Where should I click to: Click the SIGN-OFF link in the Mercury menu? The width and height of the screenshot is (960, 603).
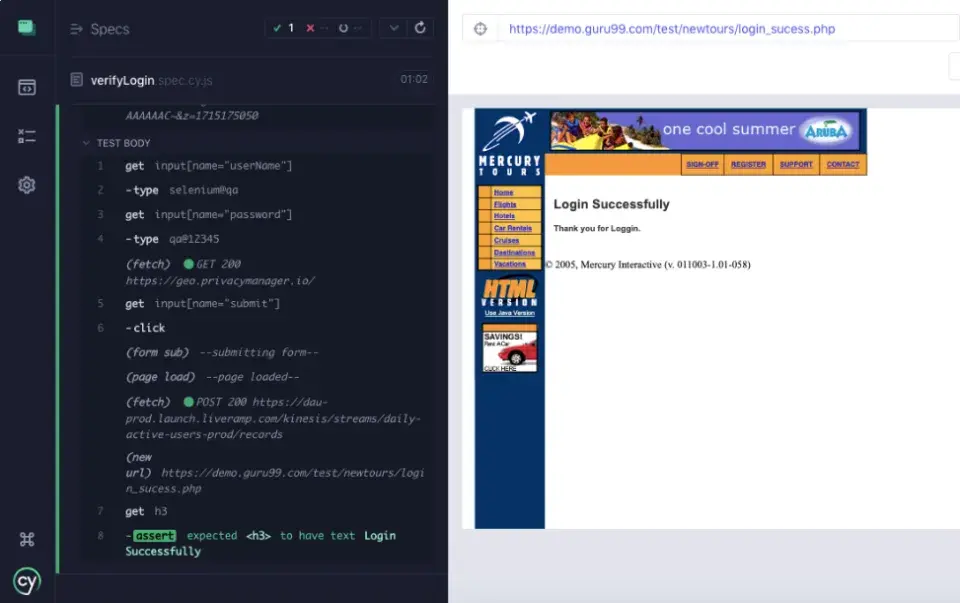[702, 164]
